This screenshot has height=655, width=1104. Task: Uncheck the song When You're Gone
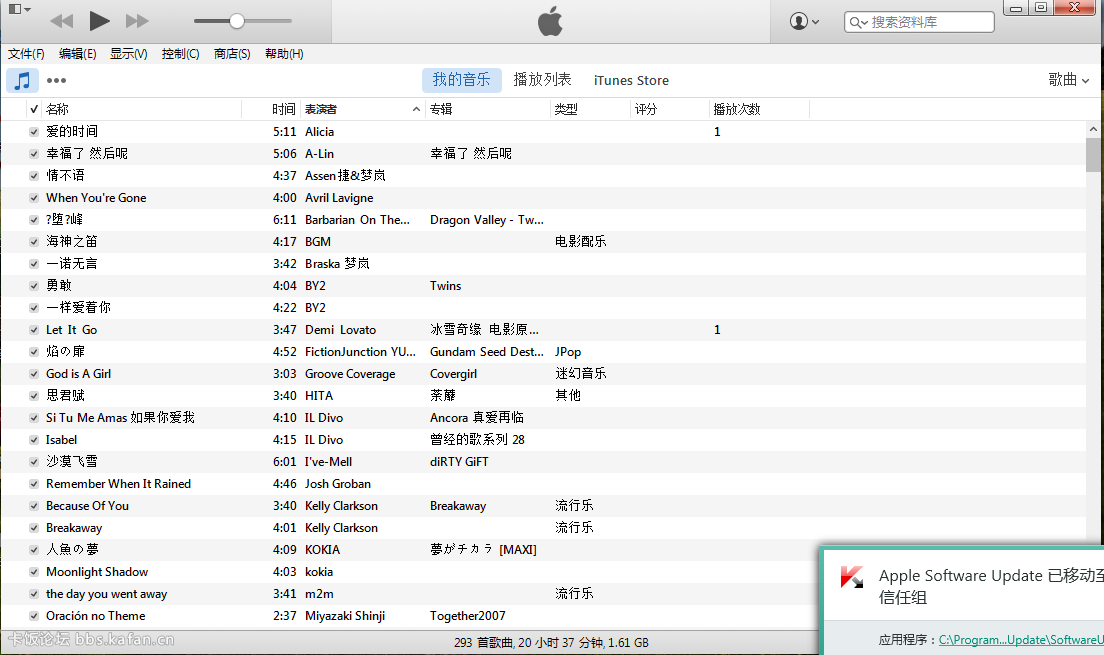click(x=34, y=198)
